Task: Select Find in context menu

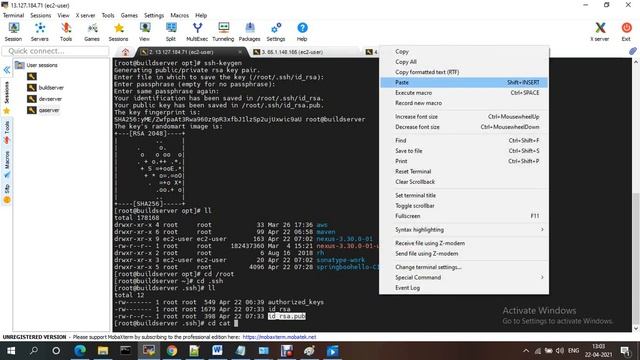Action: (464, 140)
